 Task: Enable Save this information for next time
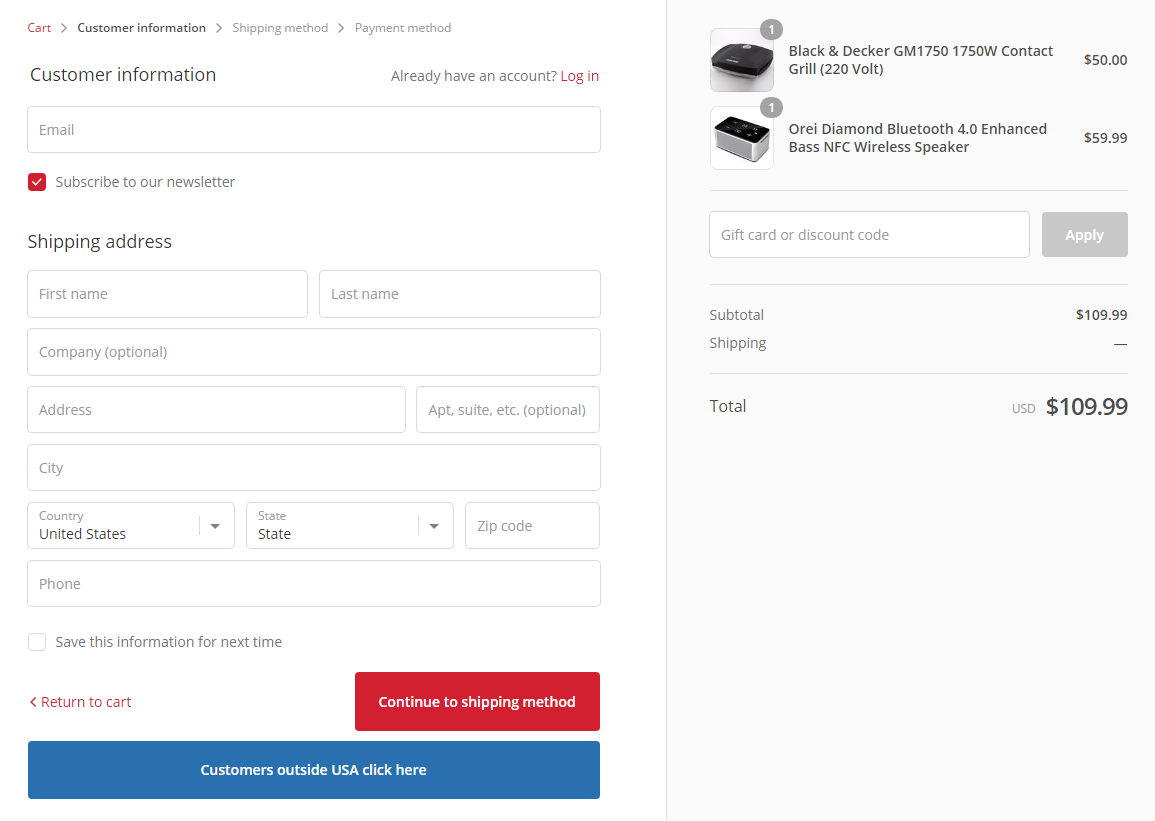click(37, 642)
